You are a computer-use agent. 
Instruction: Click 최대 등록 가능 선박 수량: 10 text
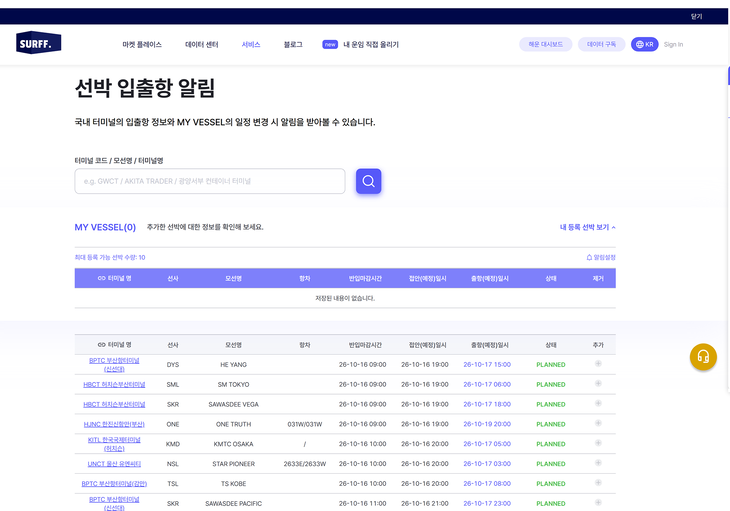[x=110, y=257]
